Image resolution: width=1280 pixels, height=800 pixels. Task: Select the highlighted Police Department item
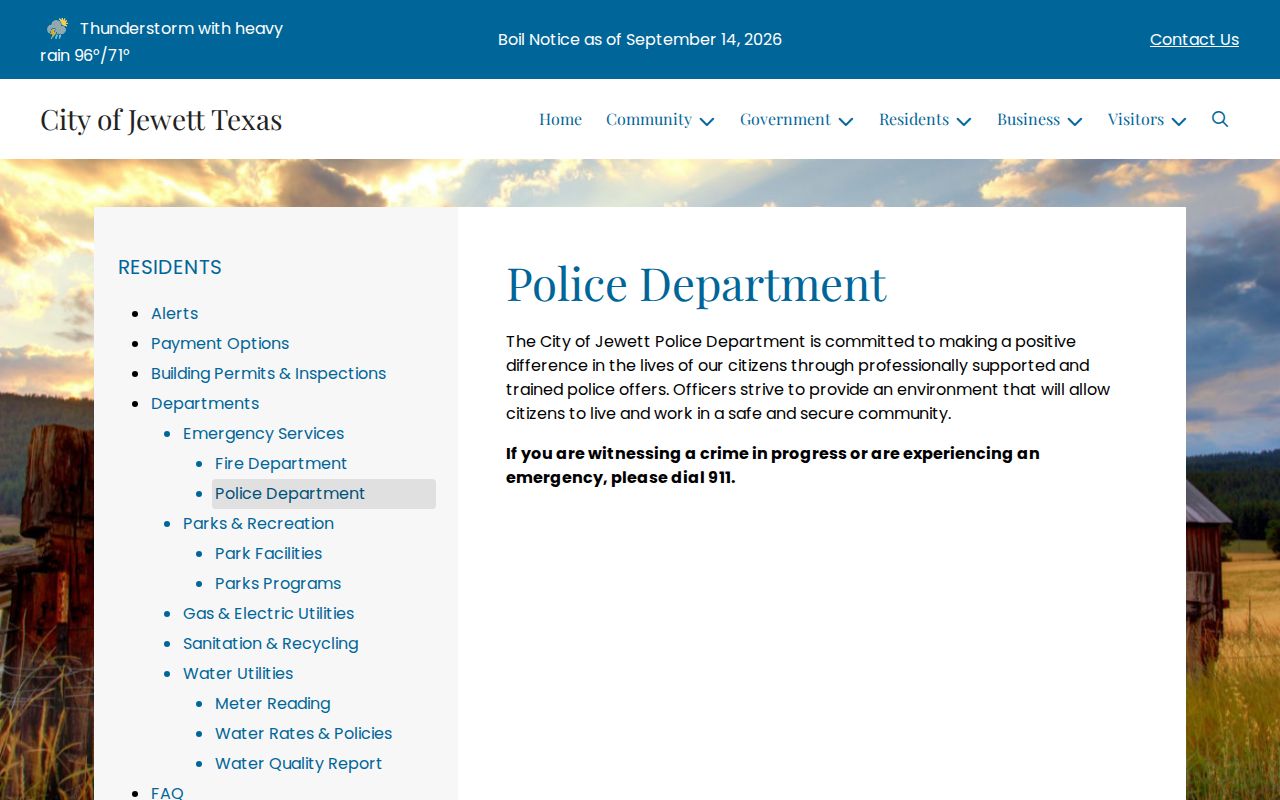click(324, 494)
